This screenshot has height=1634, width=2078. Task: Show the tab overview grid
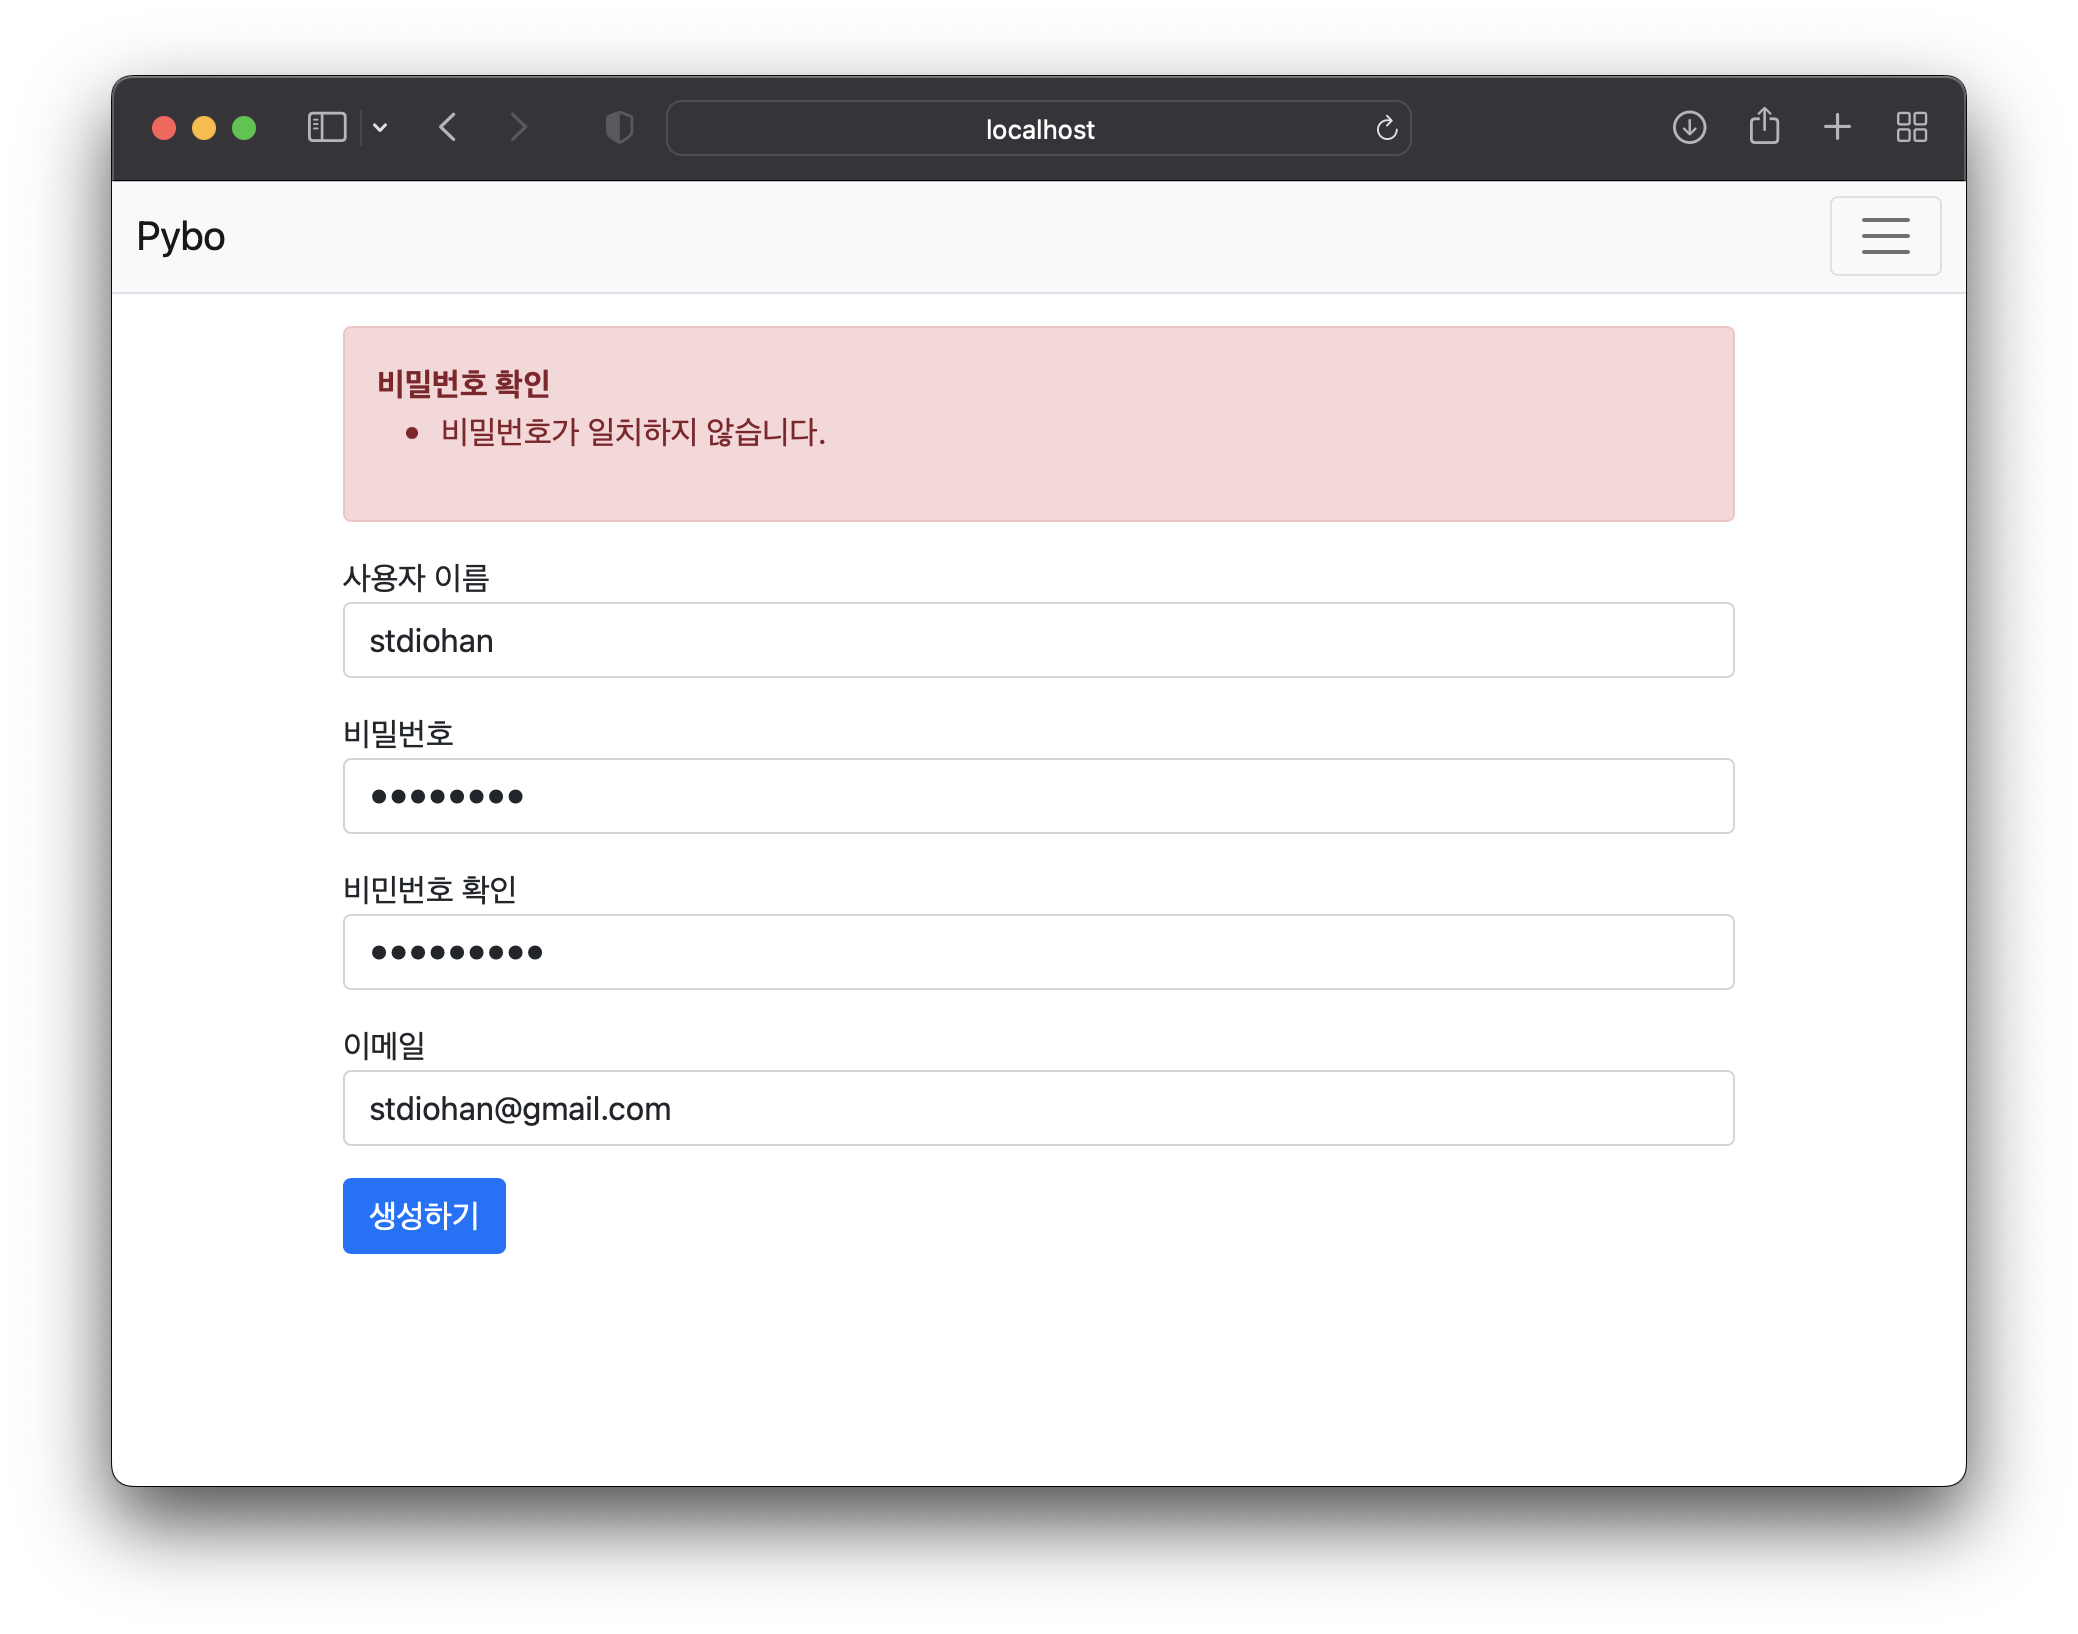pyautogui.click(x=1911, y=128)
